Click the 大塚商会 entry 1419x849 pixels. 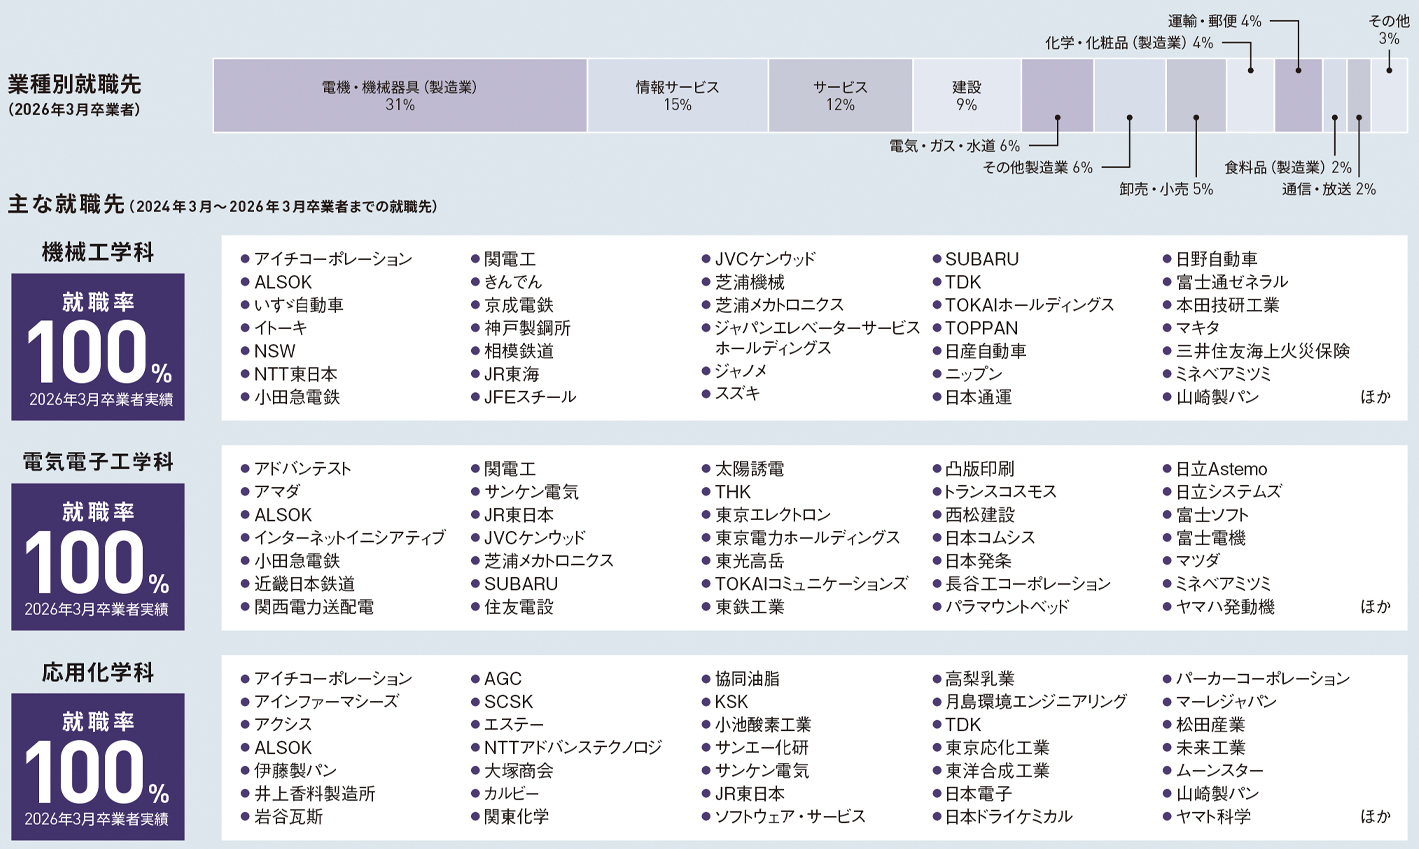point(519,771)
